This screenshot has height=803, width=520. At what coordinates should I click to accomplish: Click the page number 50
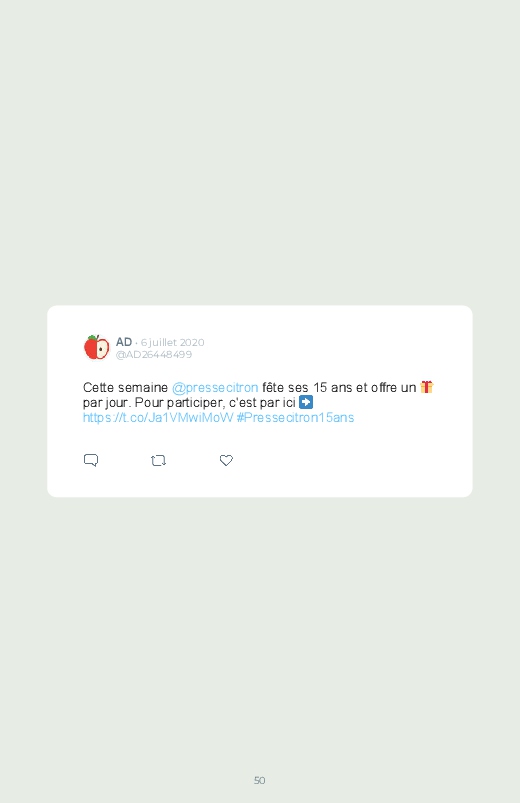coord(260,780)
